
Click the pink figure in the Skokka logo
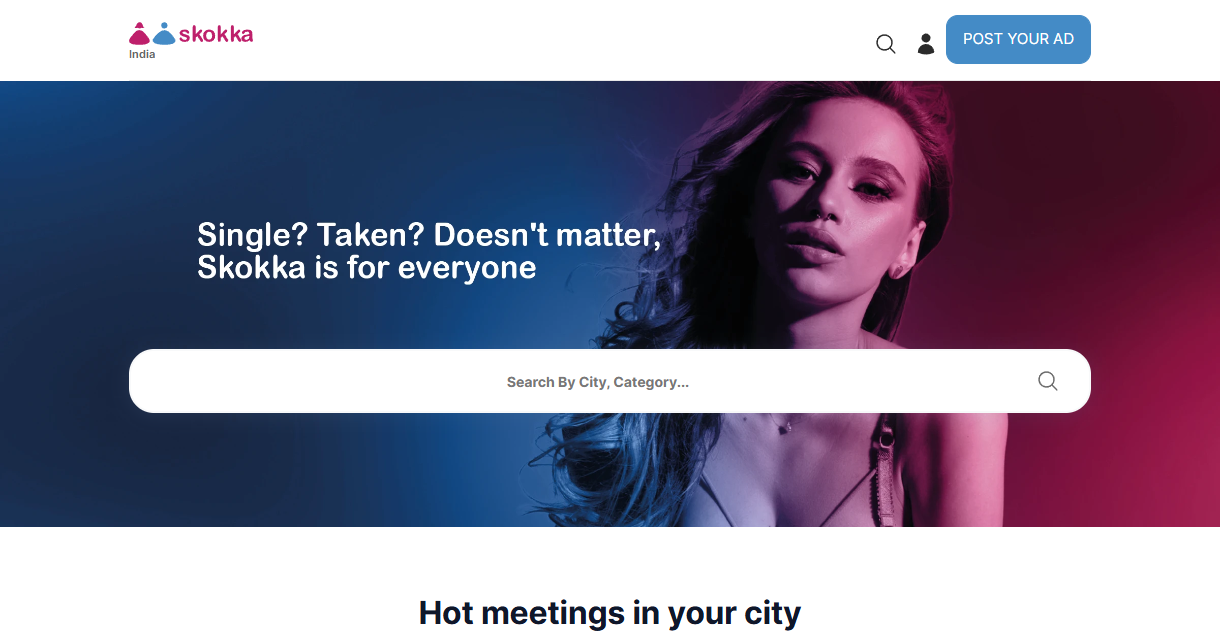coord(140,34)
